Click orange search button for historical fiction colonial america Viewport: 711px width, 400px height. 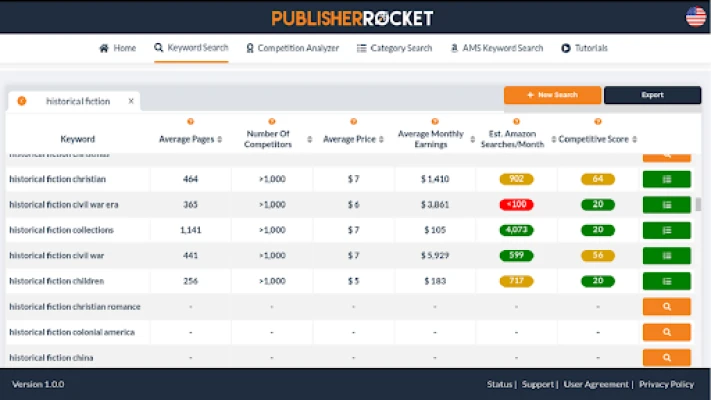pyautogui.click(x=666, y=332)
